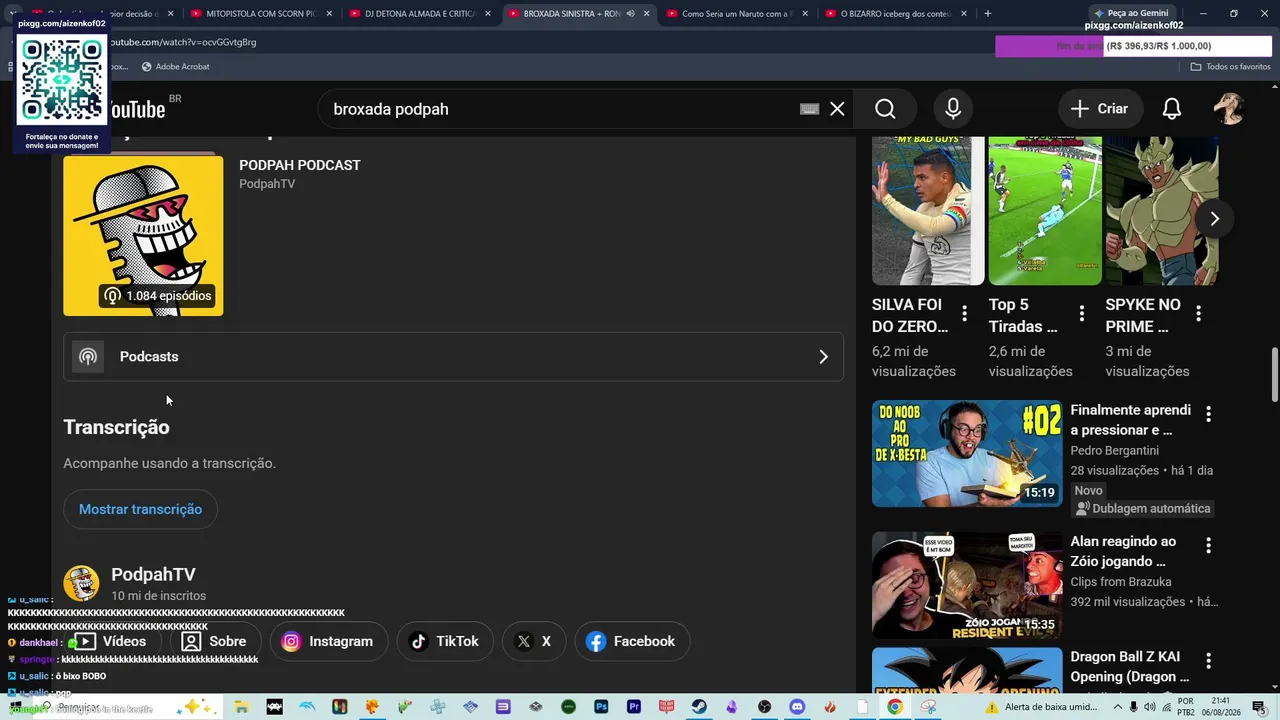This screenshot has height=720, width=1280.
Task: Open a new browser tab
Action: pos(987,14)
